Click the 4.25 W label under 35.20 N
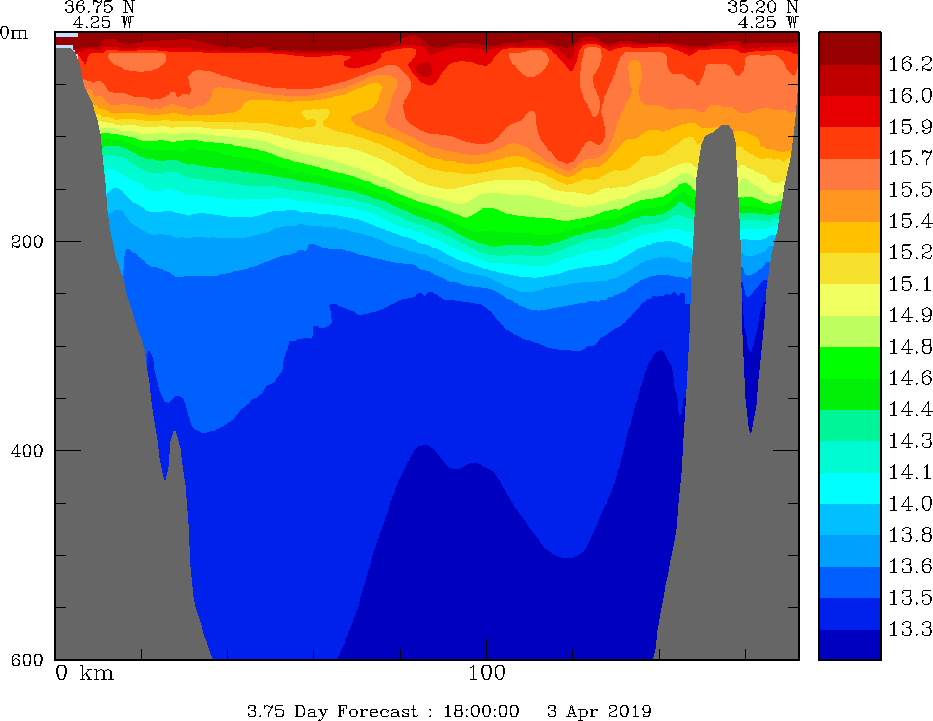Screen dimensions: 933x721 pos(768,23)
